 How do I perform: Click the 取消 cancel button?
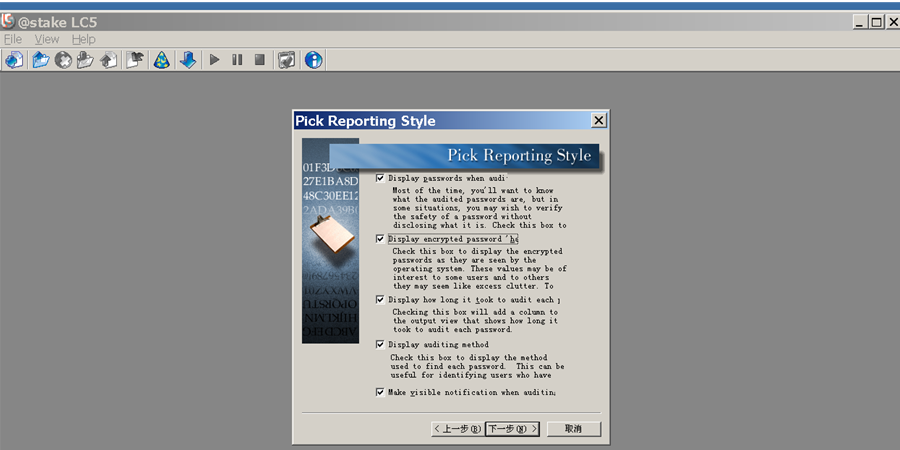(x=573, y=429)
